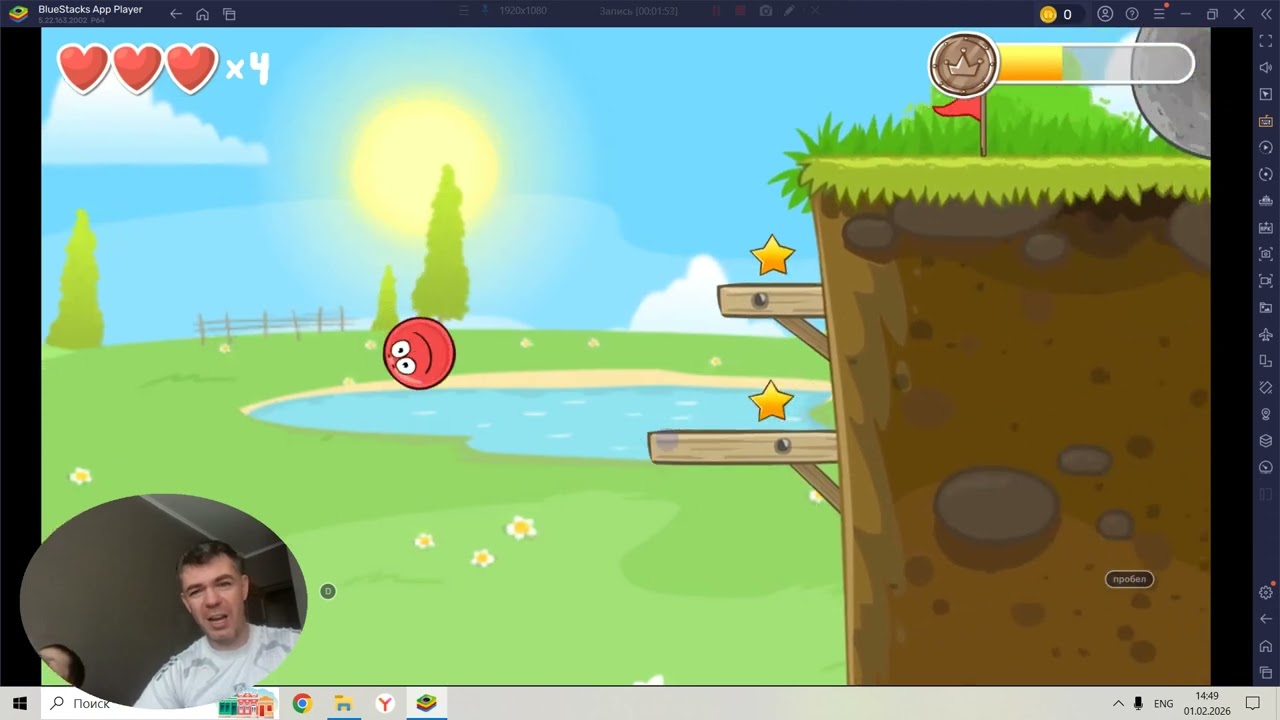Collapse the side toolbar with double chevron
Viewport: 1280px width, 720px height.
(1266, 14)
